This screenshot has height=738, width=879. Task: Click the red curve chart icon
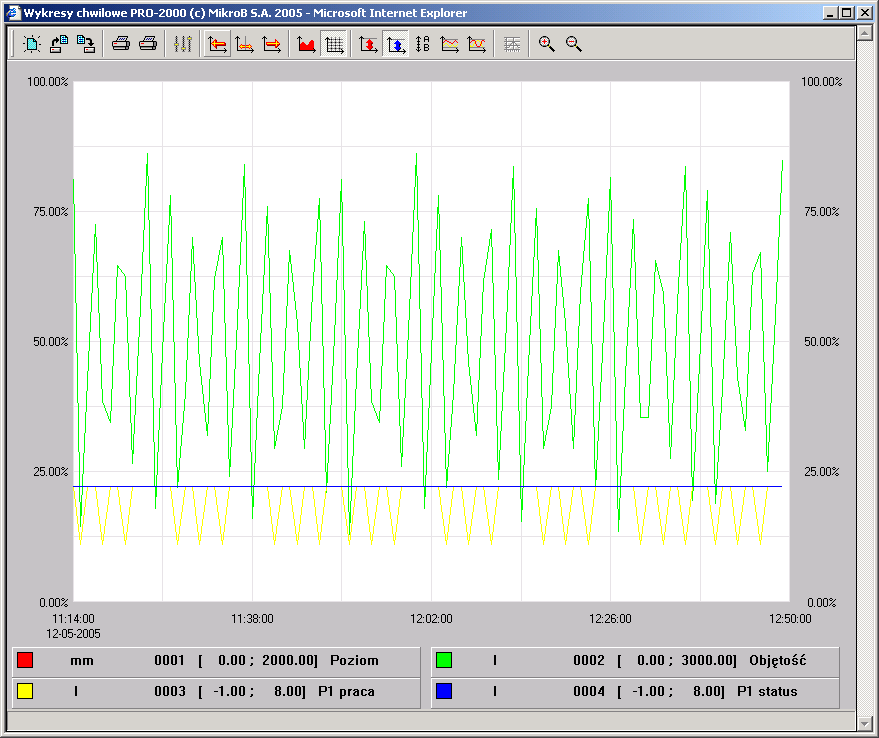coord(476,44)
